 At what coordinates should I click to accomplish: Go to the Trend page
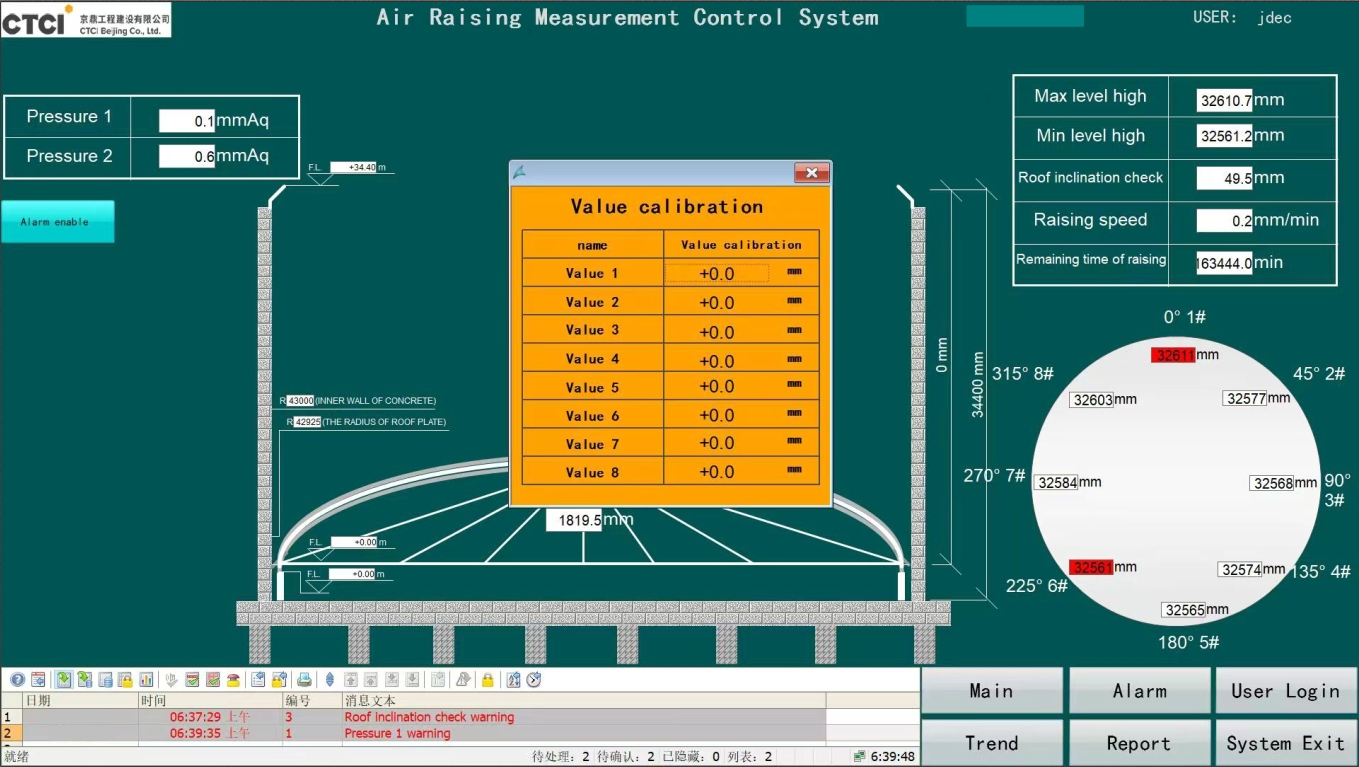tap(991, 743)
